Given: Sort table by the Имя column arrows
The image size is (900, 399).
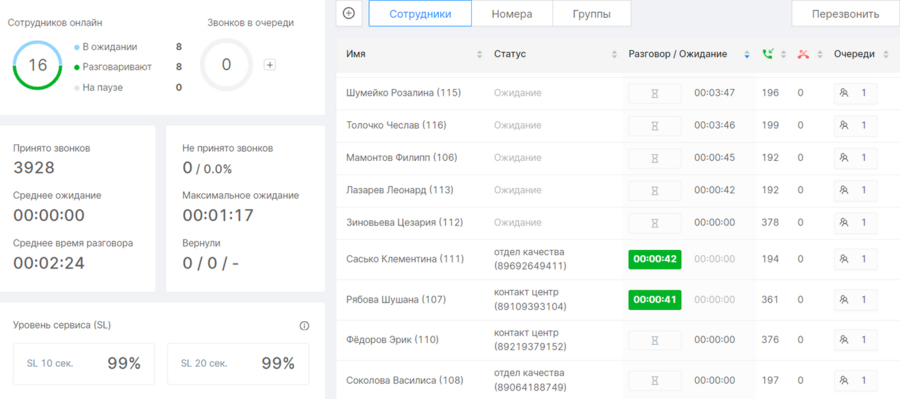Looking at the screenshot, I should (480, 55).
